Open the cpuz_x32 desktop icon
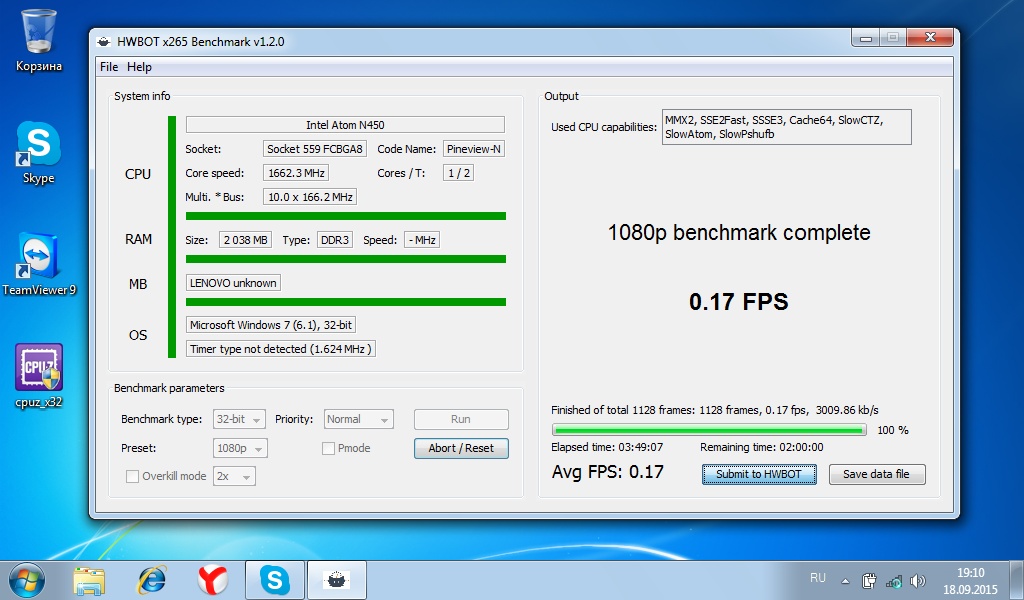This screenshot has height=600, width=1024. tap(39, 376)
